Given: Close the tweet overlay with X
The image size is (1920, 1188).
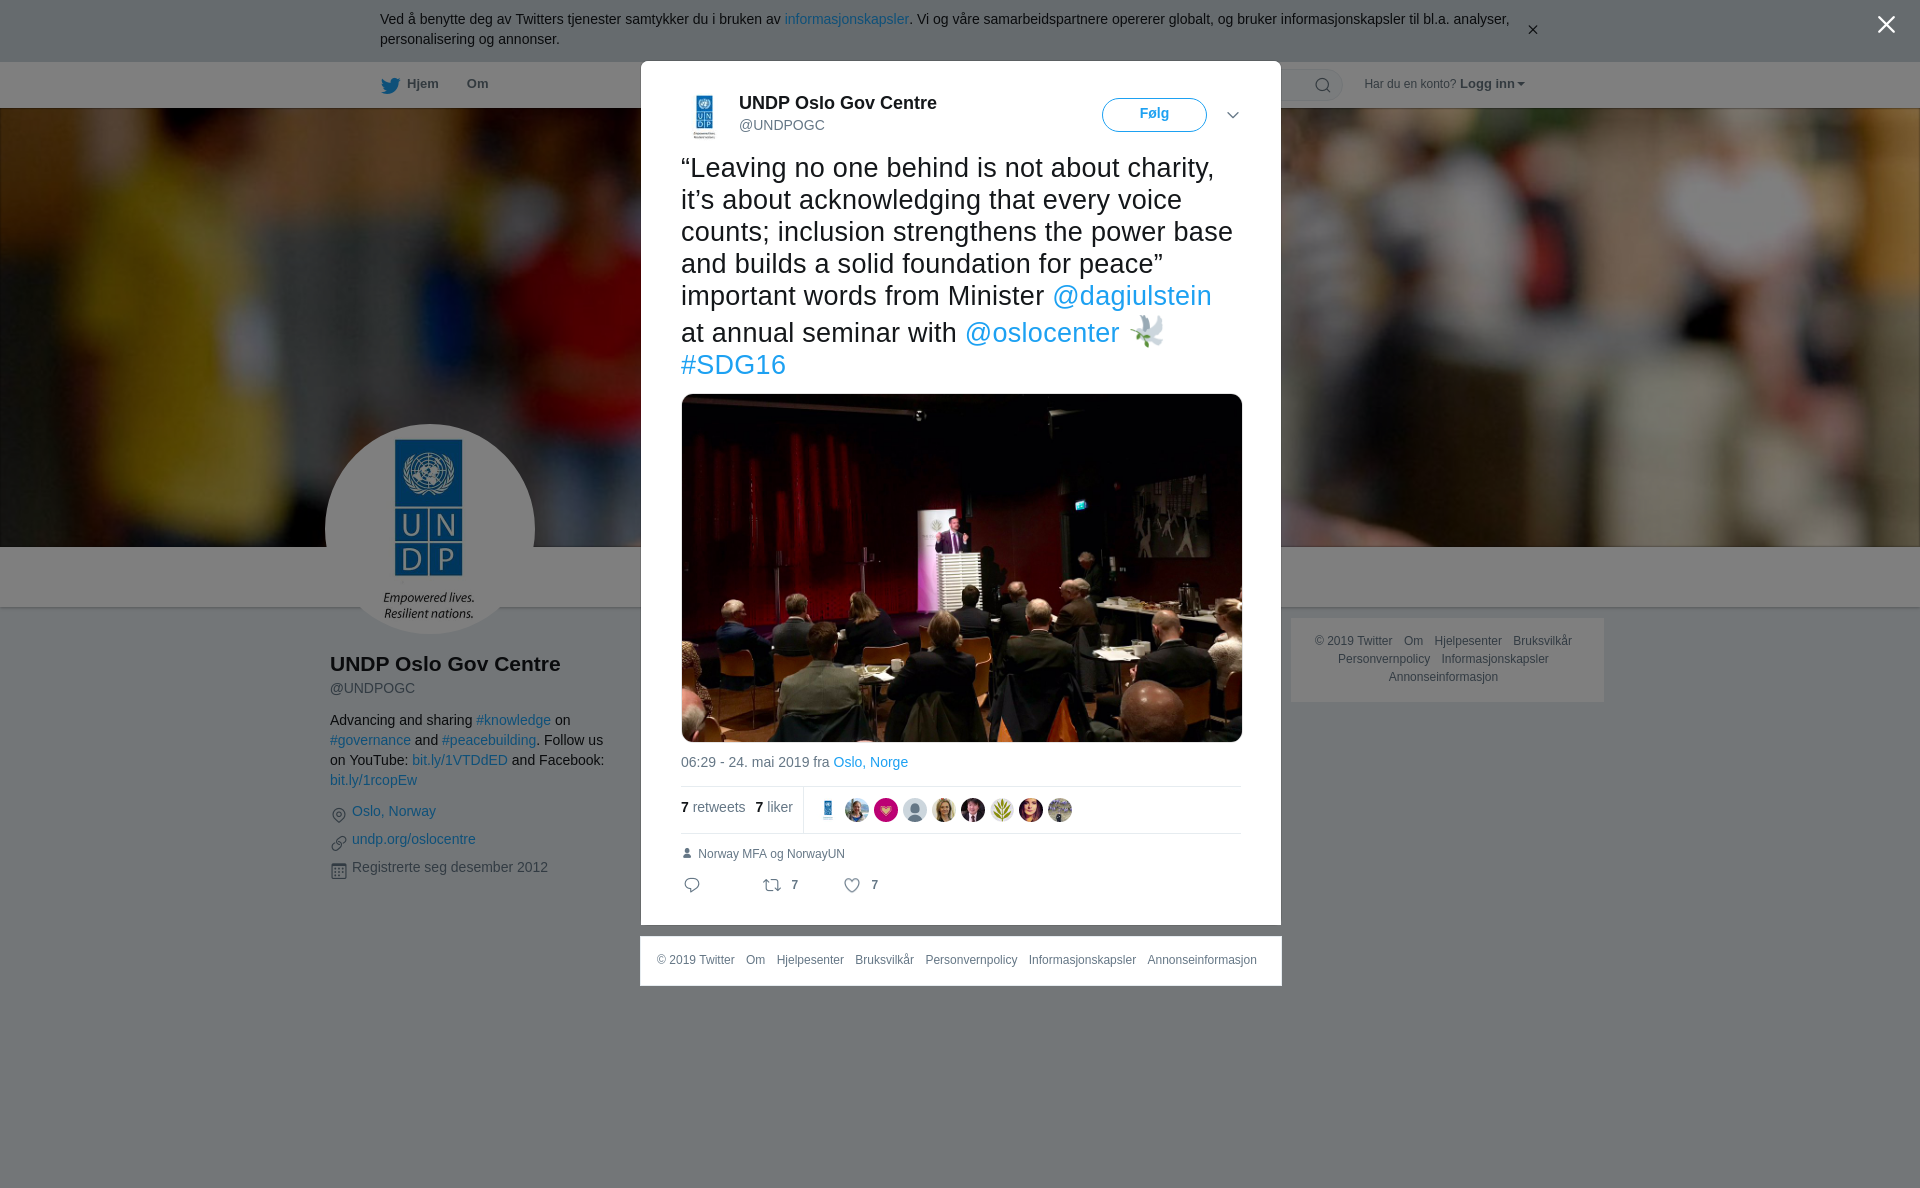Looking at the screenshot, I should (x=1886, y=25).
